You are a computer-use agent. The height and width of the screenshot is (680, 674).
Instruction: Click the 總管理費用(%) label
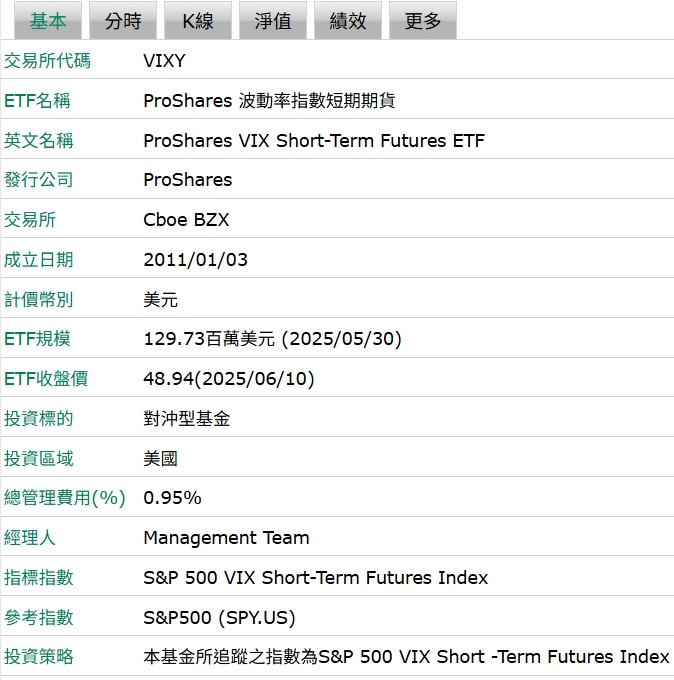coord(65,498)
